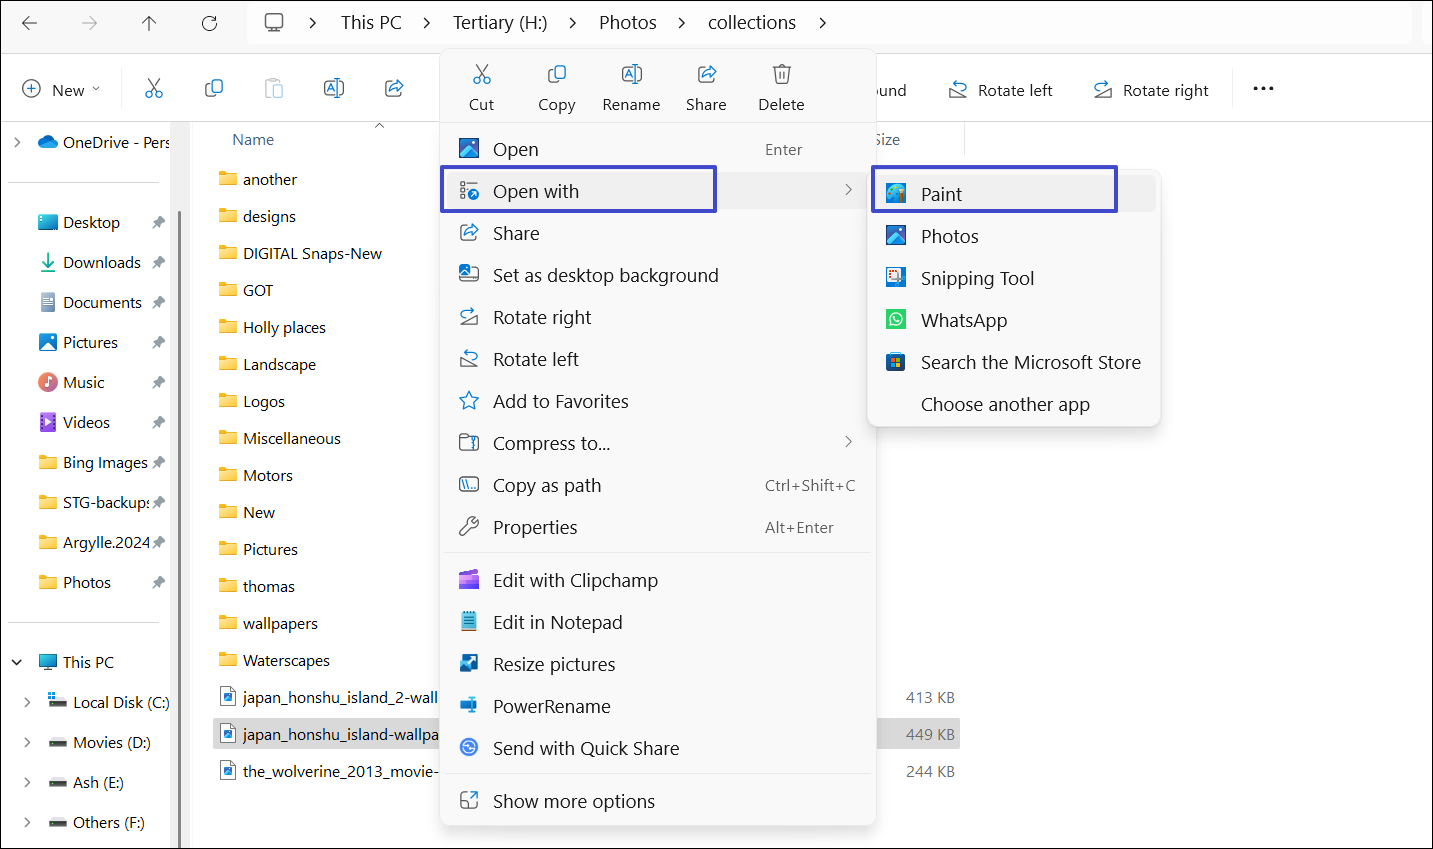Viewport: 1433px width, 849px height.
Task: Click the Share icon in context menu header
Action: pos(706,75)
